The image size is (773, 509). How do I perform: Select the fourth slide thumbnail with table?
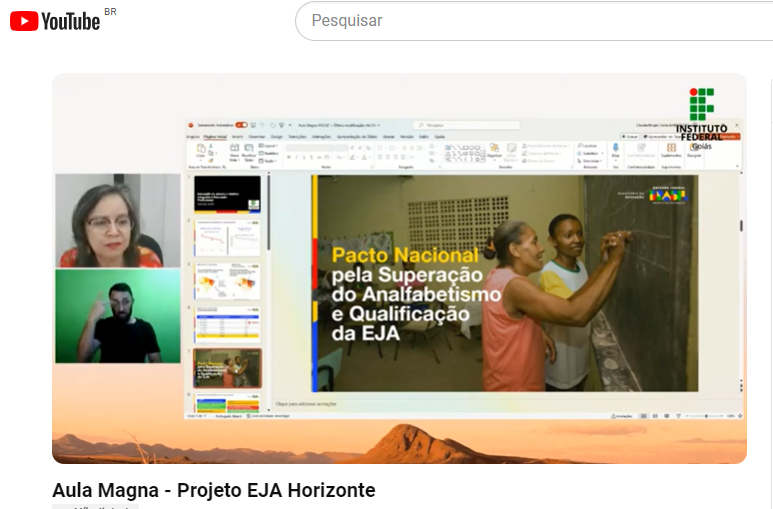(x=227, y=325)
